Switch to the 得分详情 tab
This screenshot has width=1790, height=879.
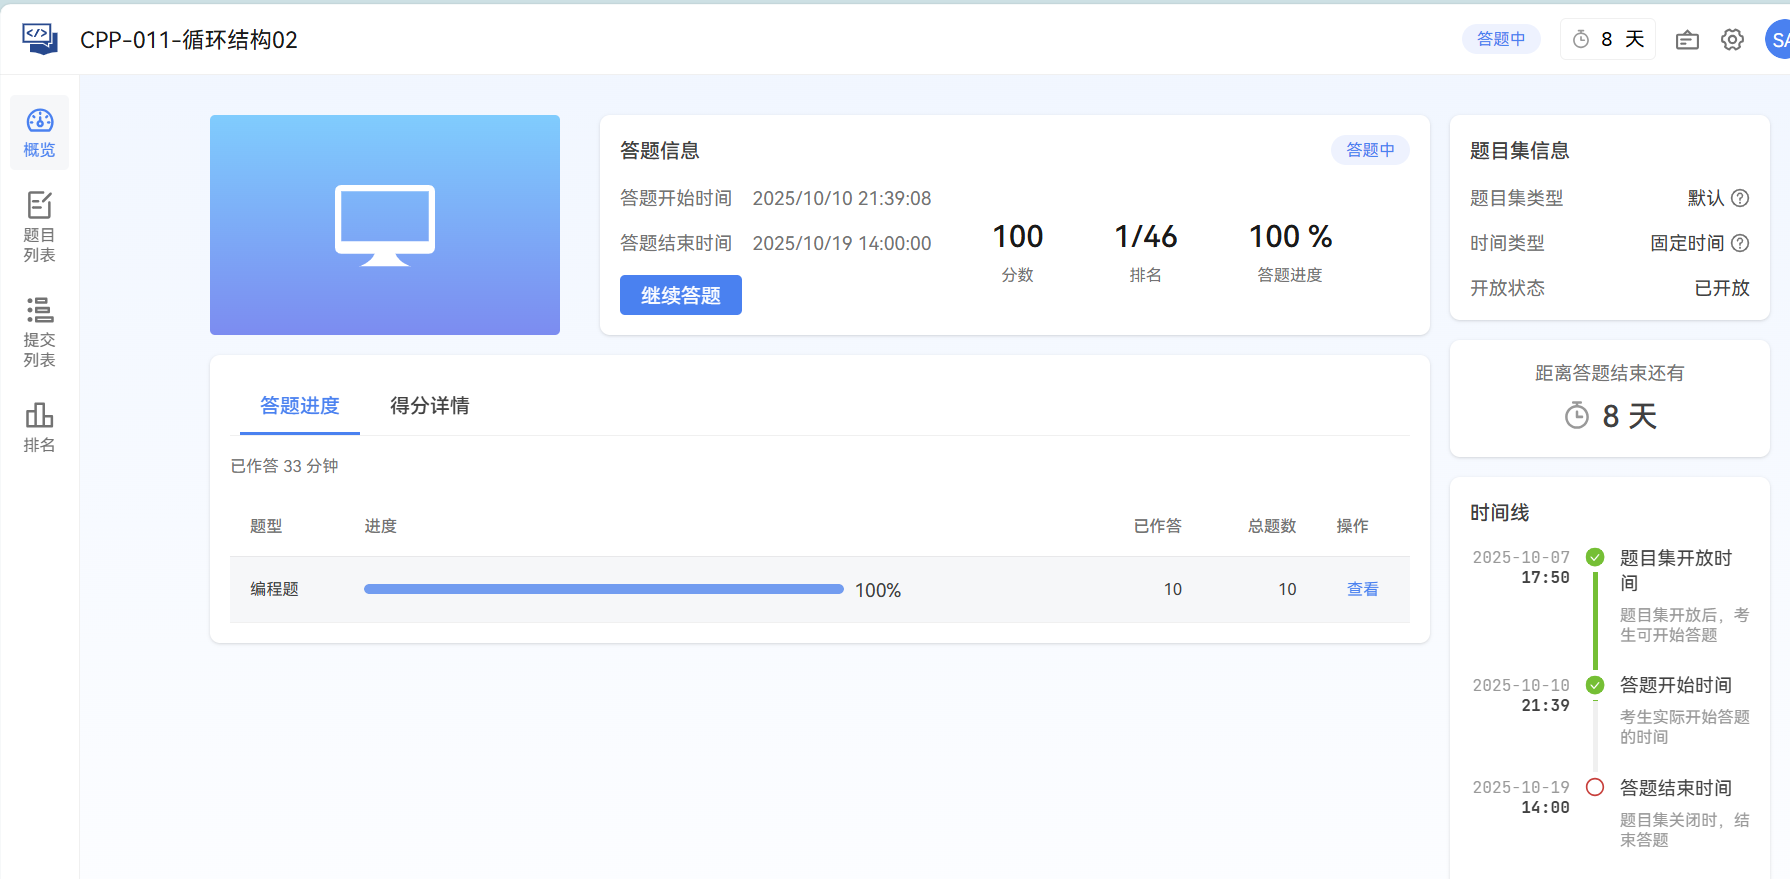(430, 405)
